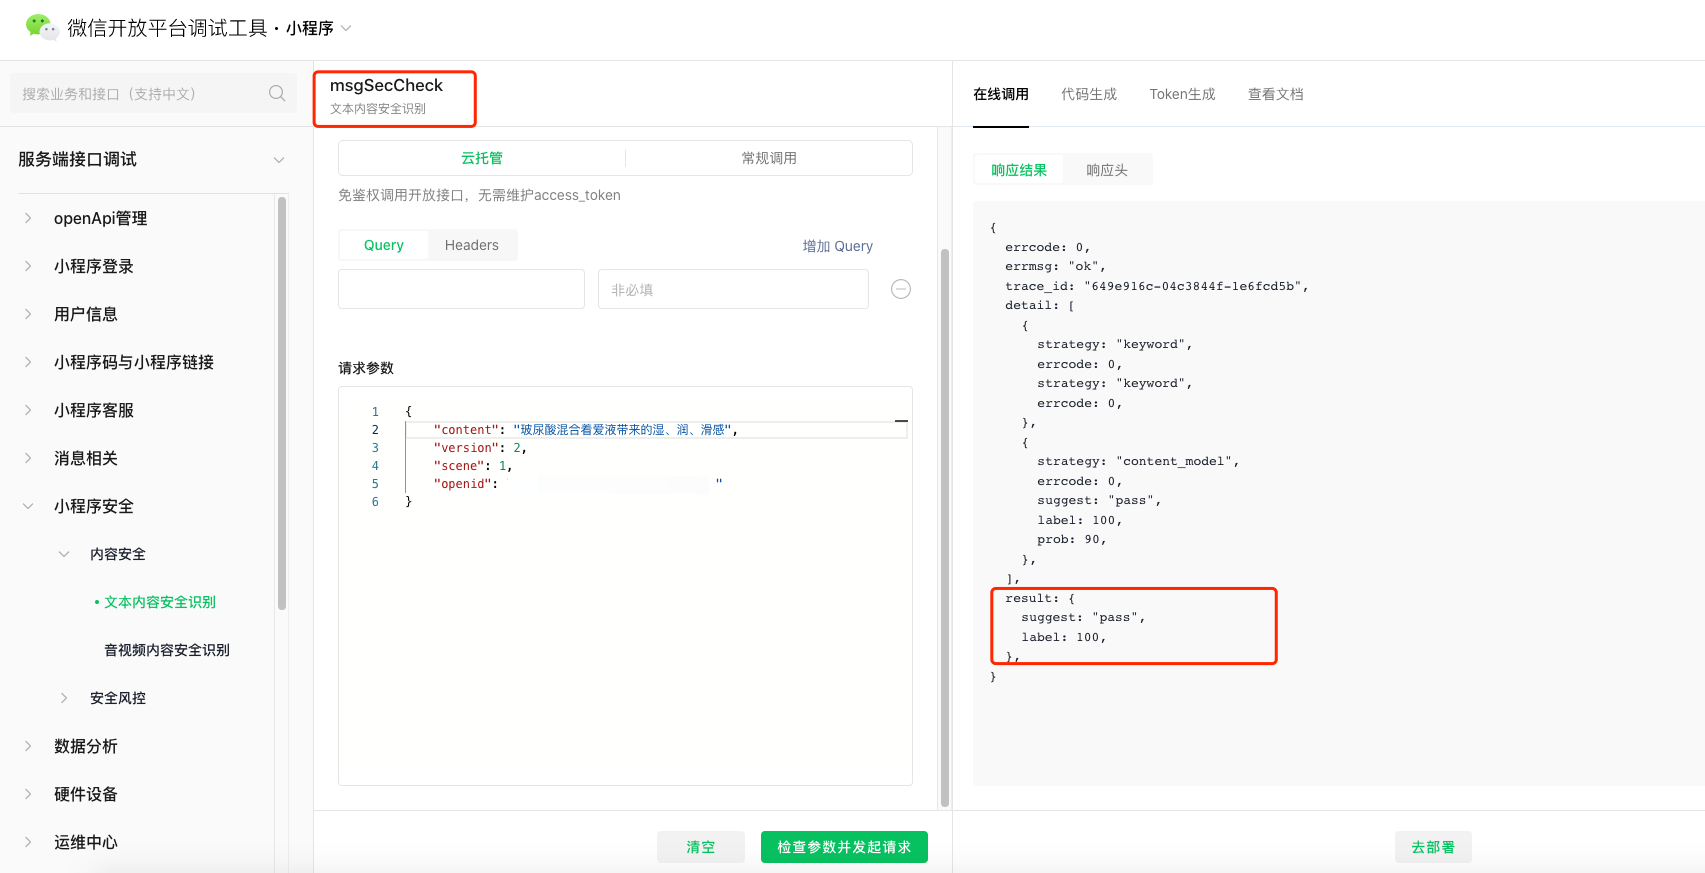Click the 清空 button
The image size is (1705, 873).
[x=701, y=847]
